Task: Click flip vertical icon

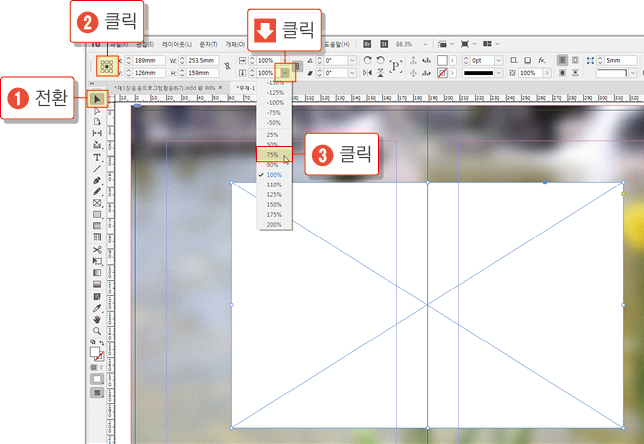Action: pos(381,73)
